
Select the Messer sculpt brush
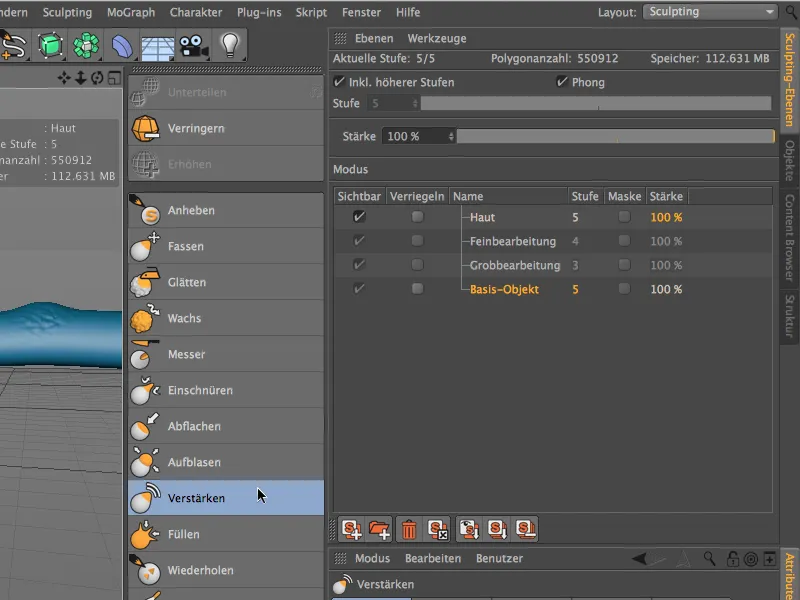pos(226,354)
